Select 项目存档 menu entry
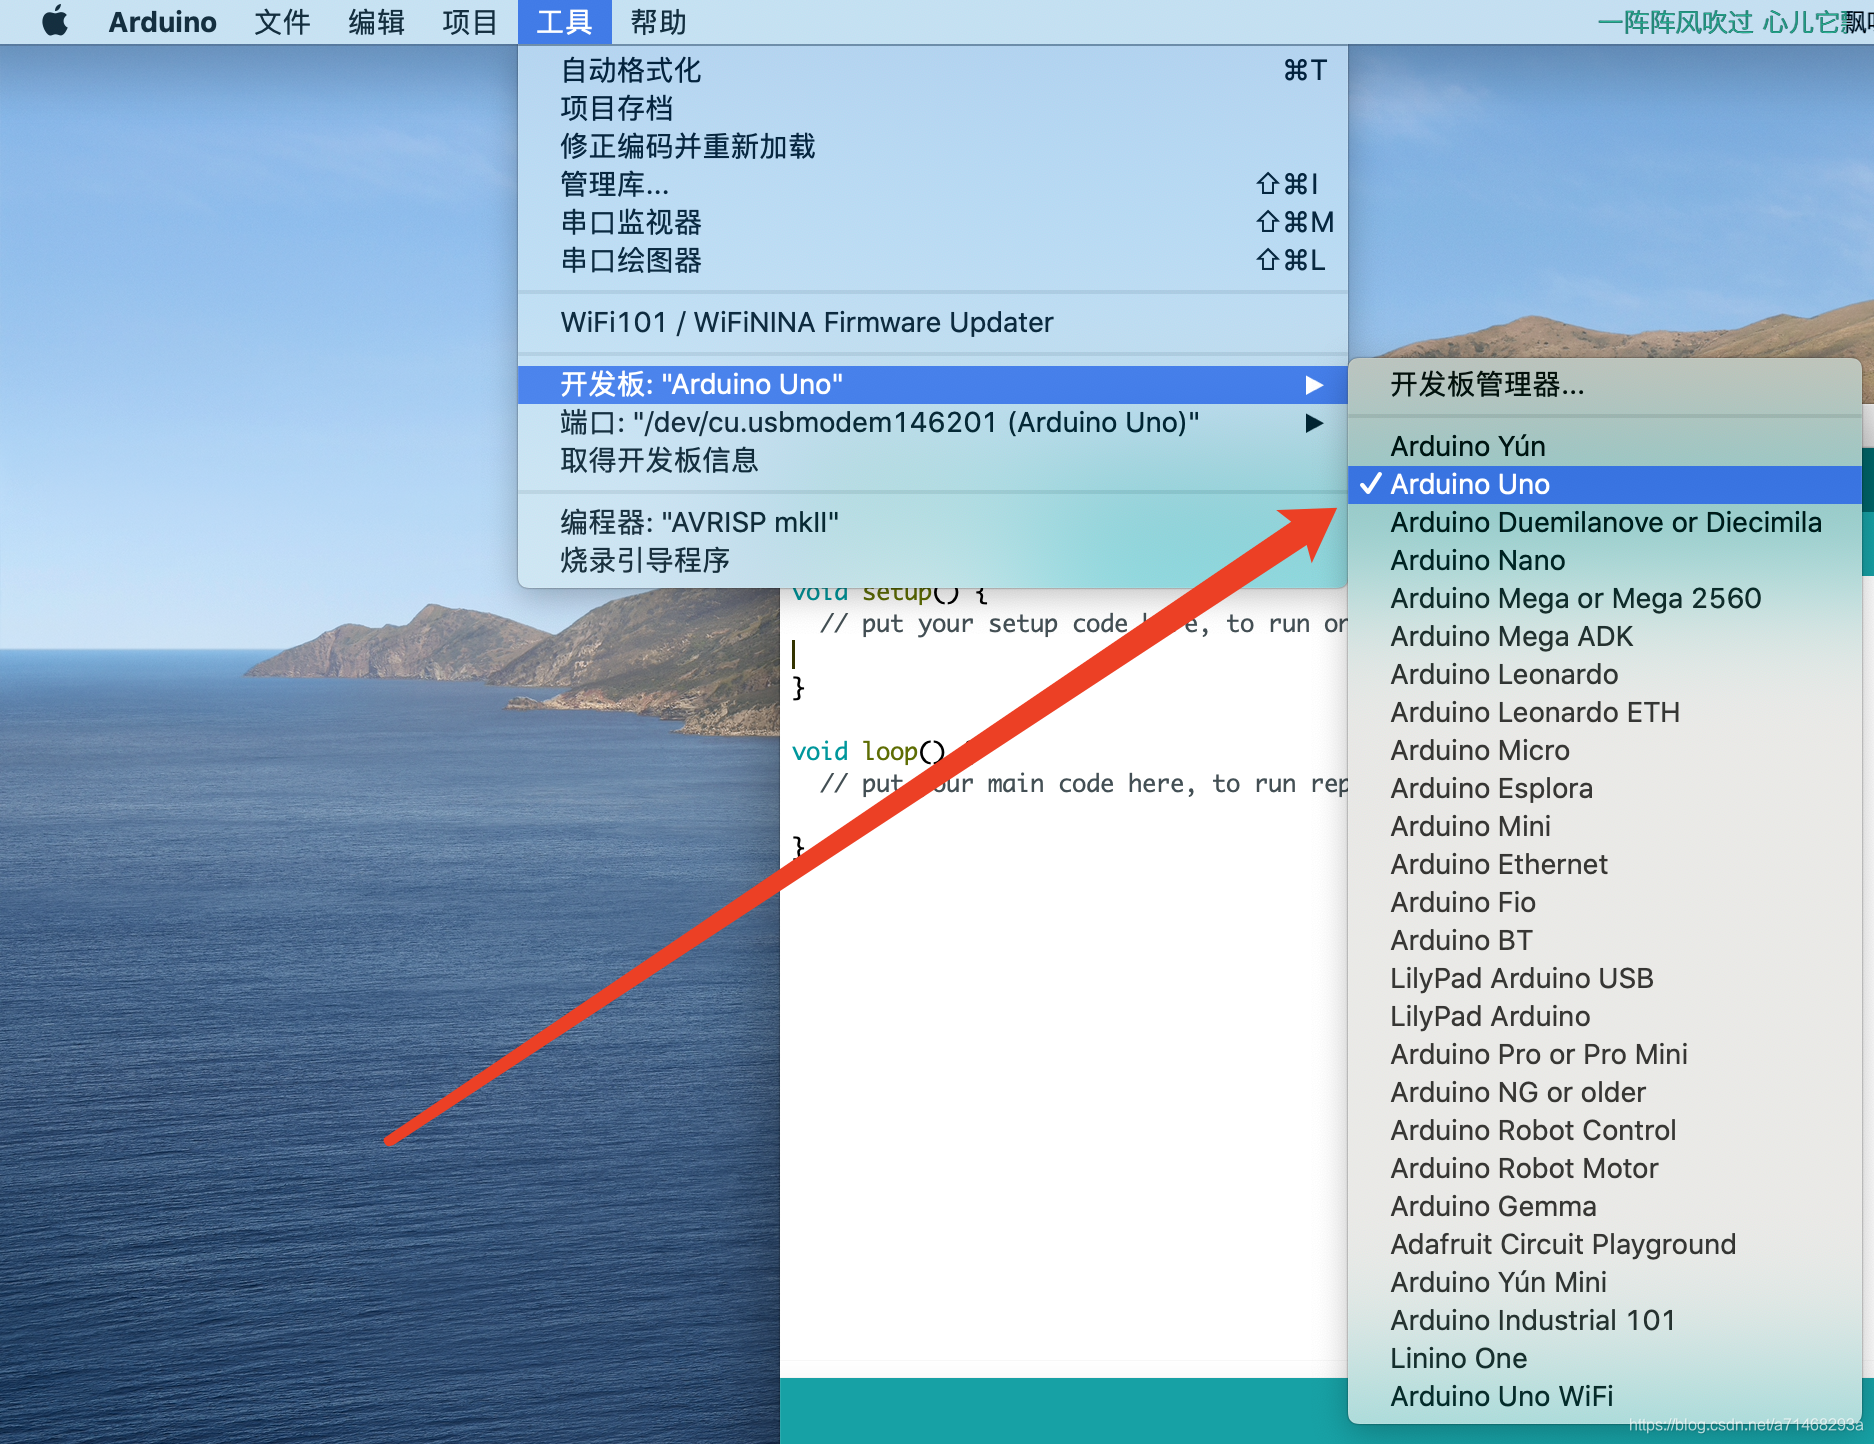The height and width of the screenshot is (1444, 1874). (933, 108)
